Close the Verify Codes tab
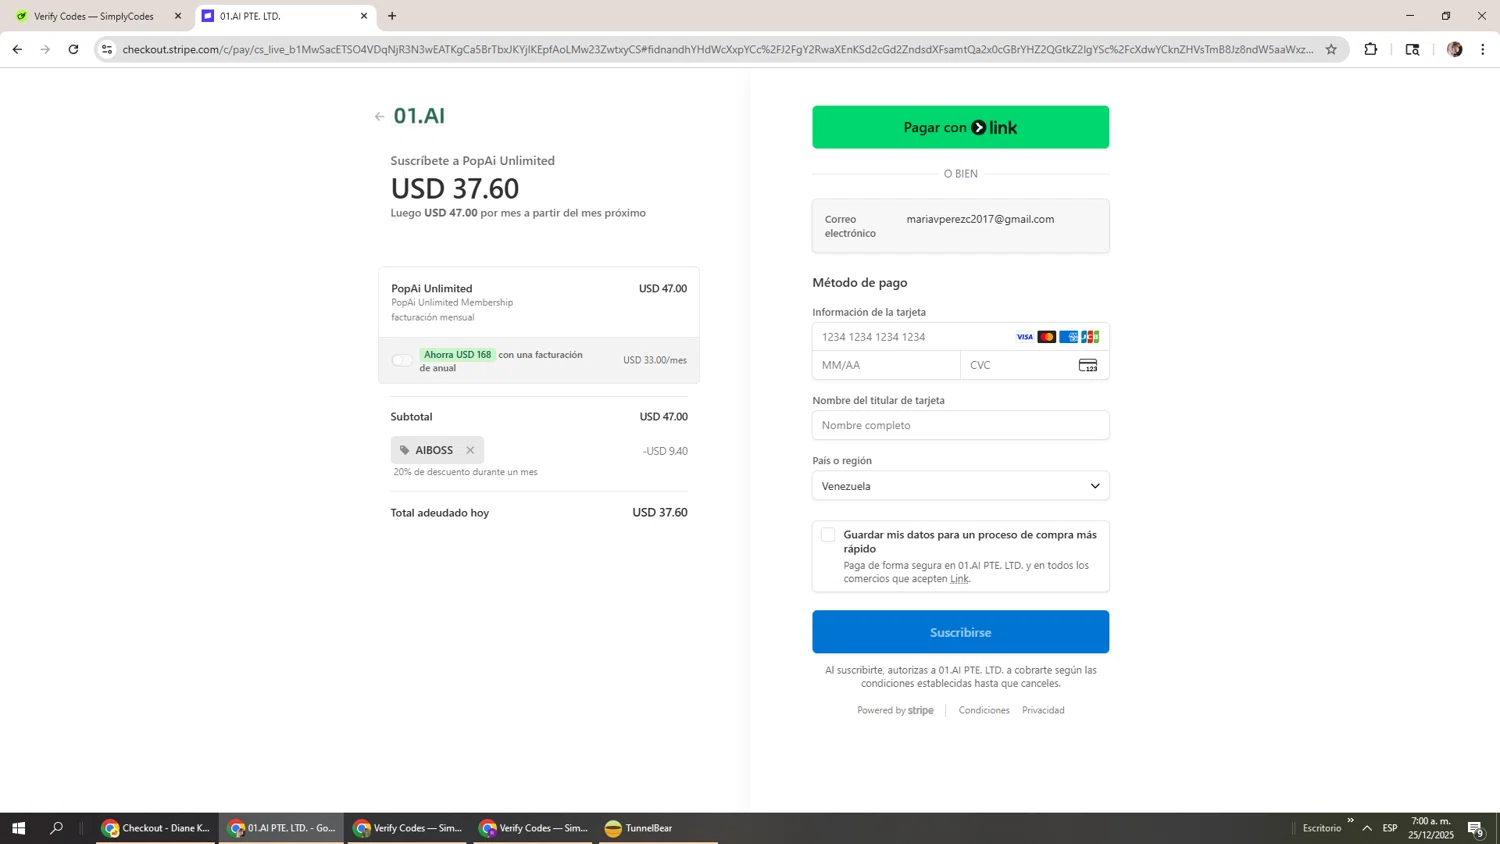The image size is (1500, 844). coord(178,16)
